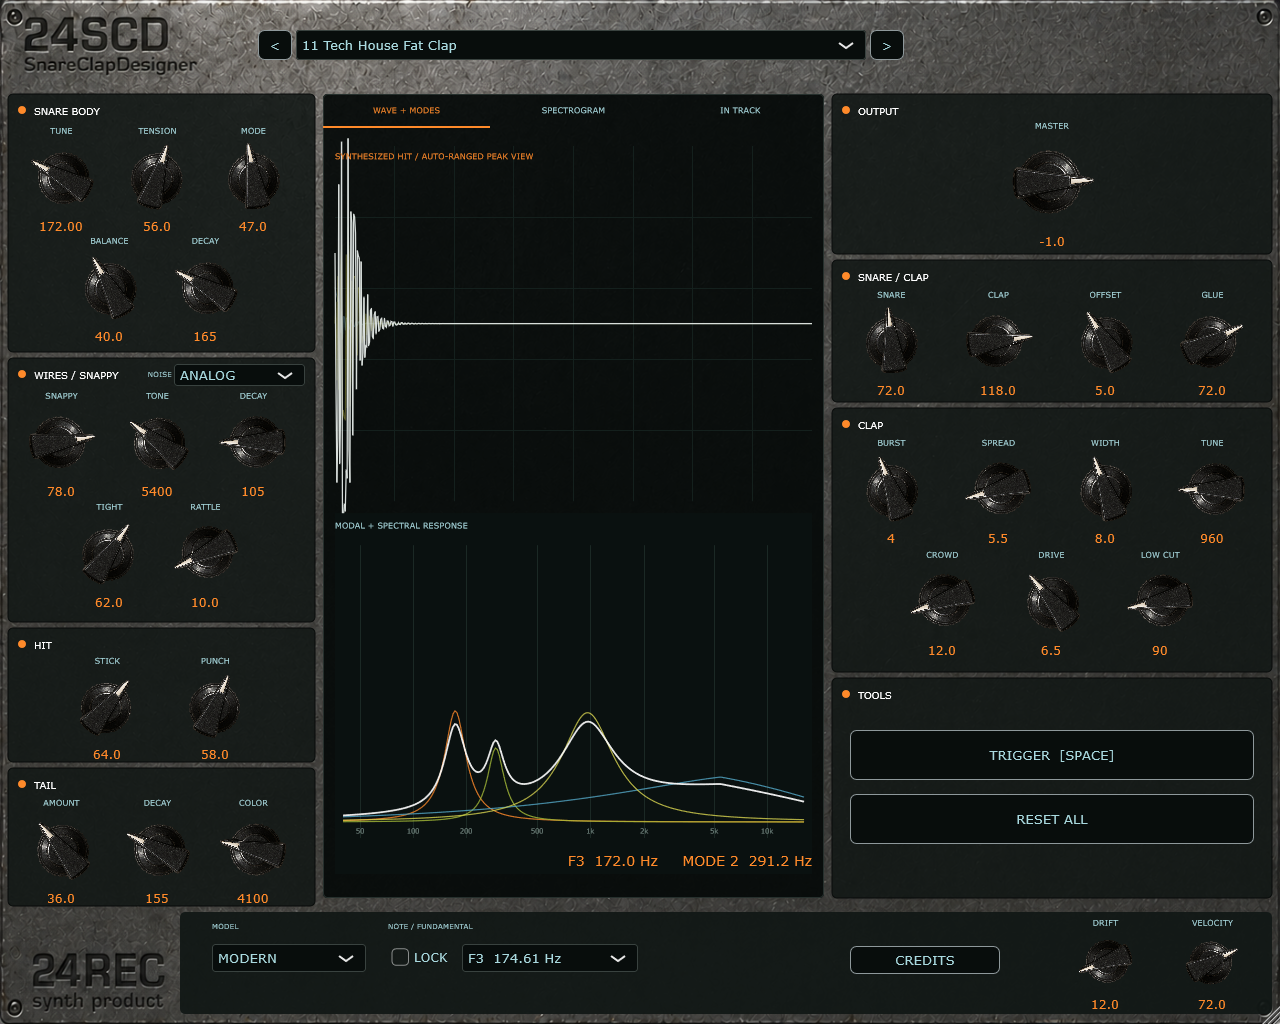Click the Tail Color knob
Screen dimensions: 1280x1024
coord(253,850)
